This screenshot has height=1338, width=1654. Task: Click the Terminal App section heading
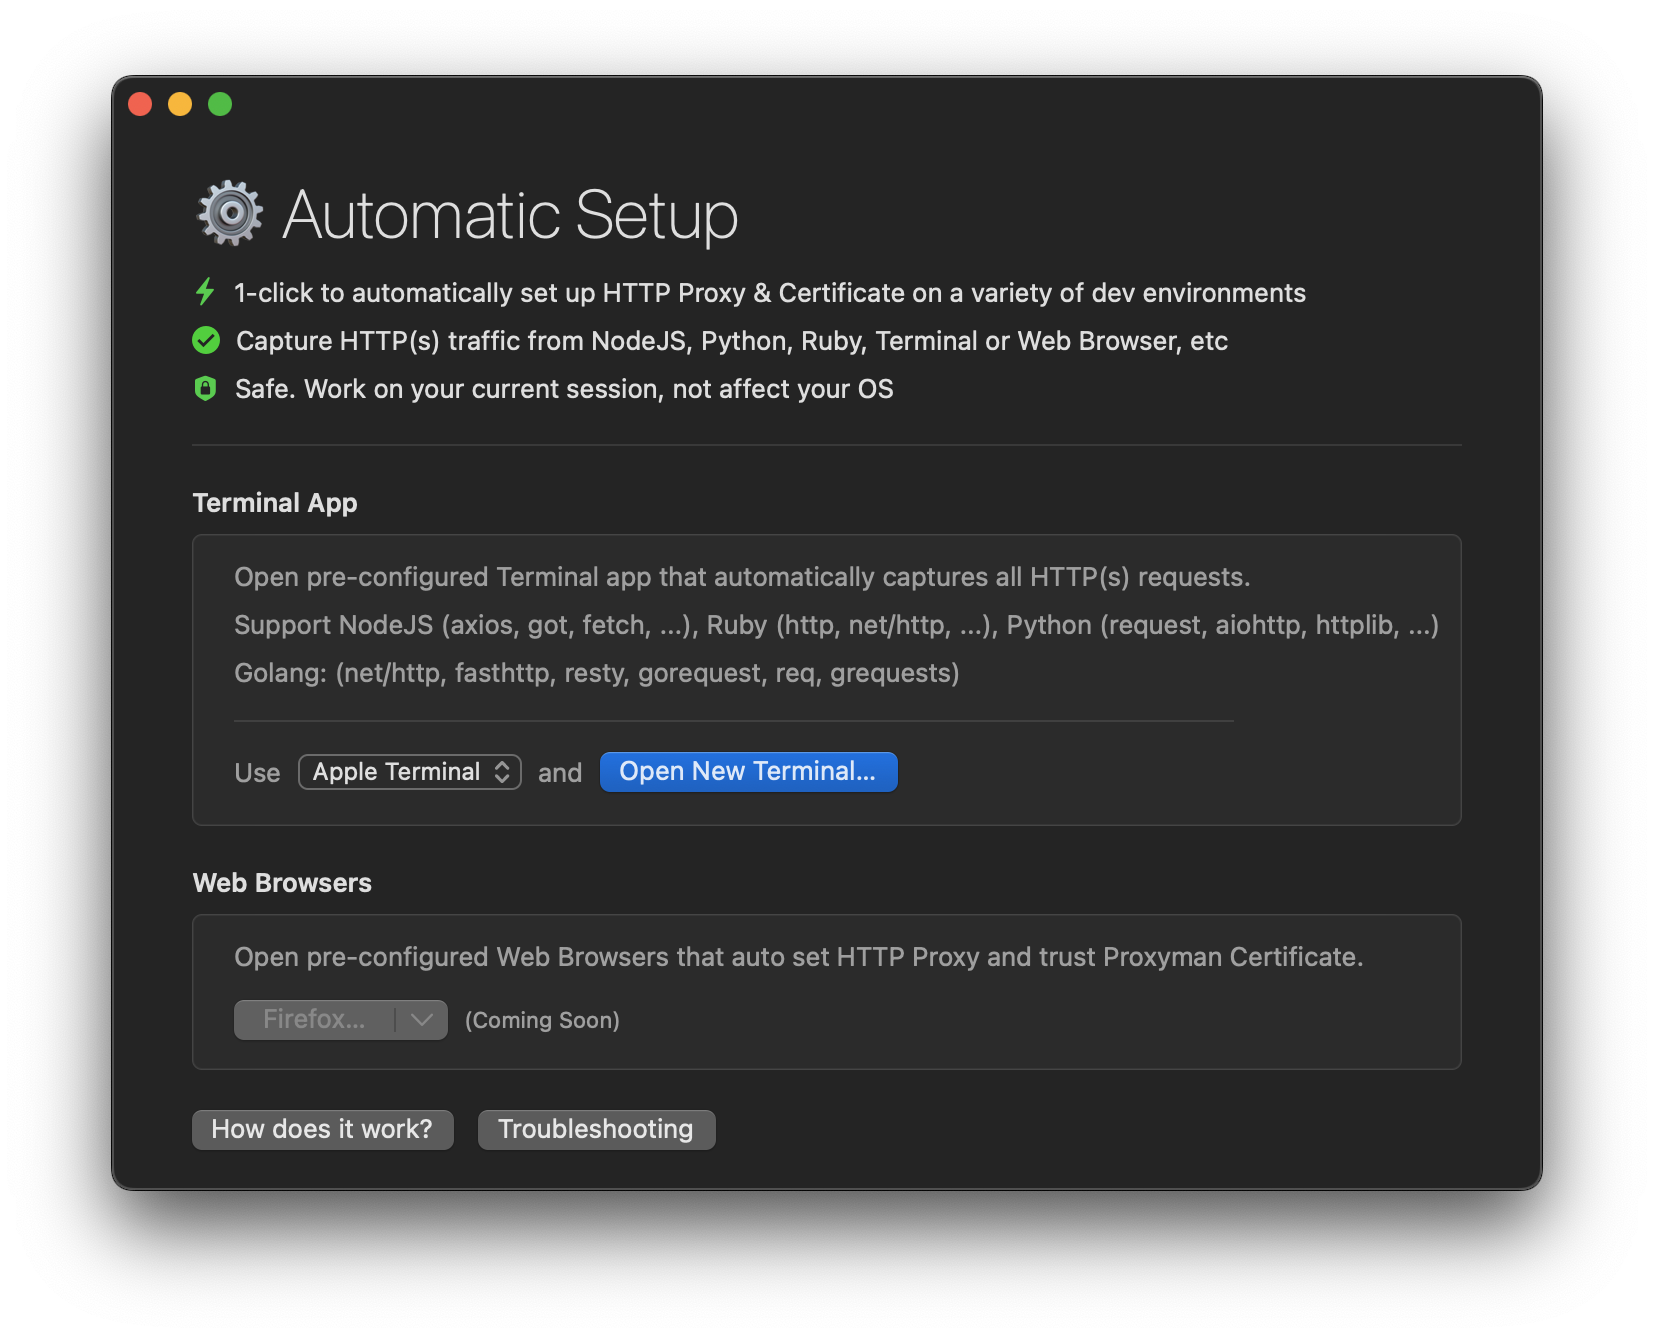pyautogui.click(x=274, y=502)
